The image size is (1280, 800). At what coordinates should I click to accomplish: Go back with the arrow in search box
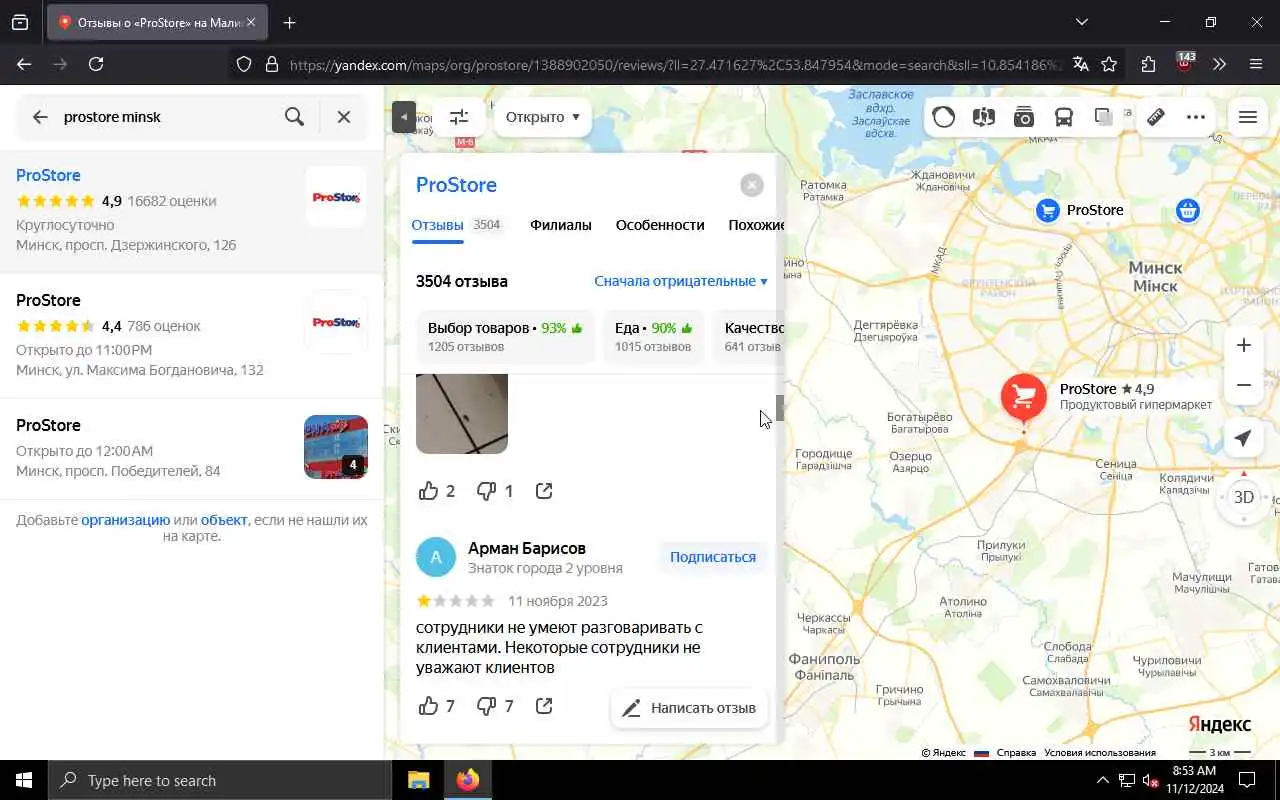pyautogui.click(x=40, y=117)
